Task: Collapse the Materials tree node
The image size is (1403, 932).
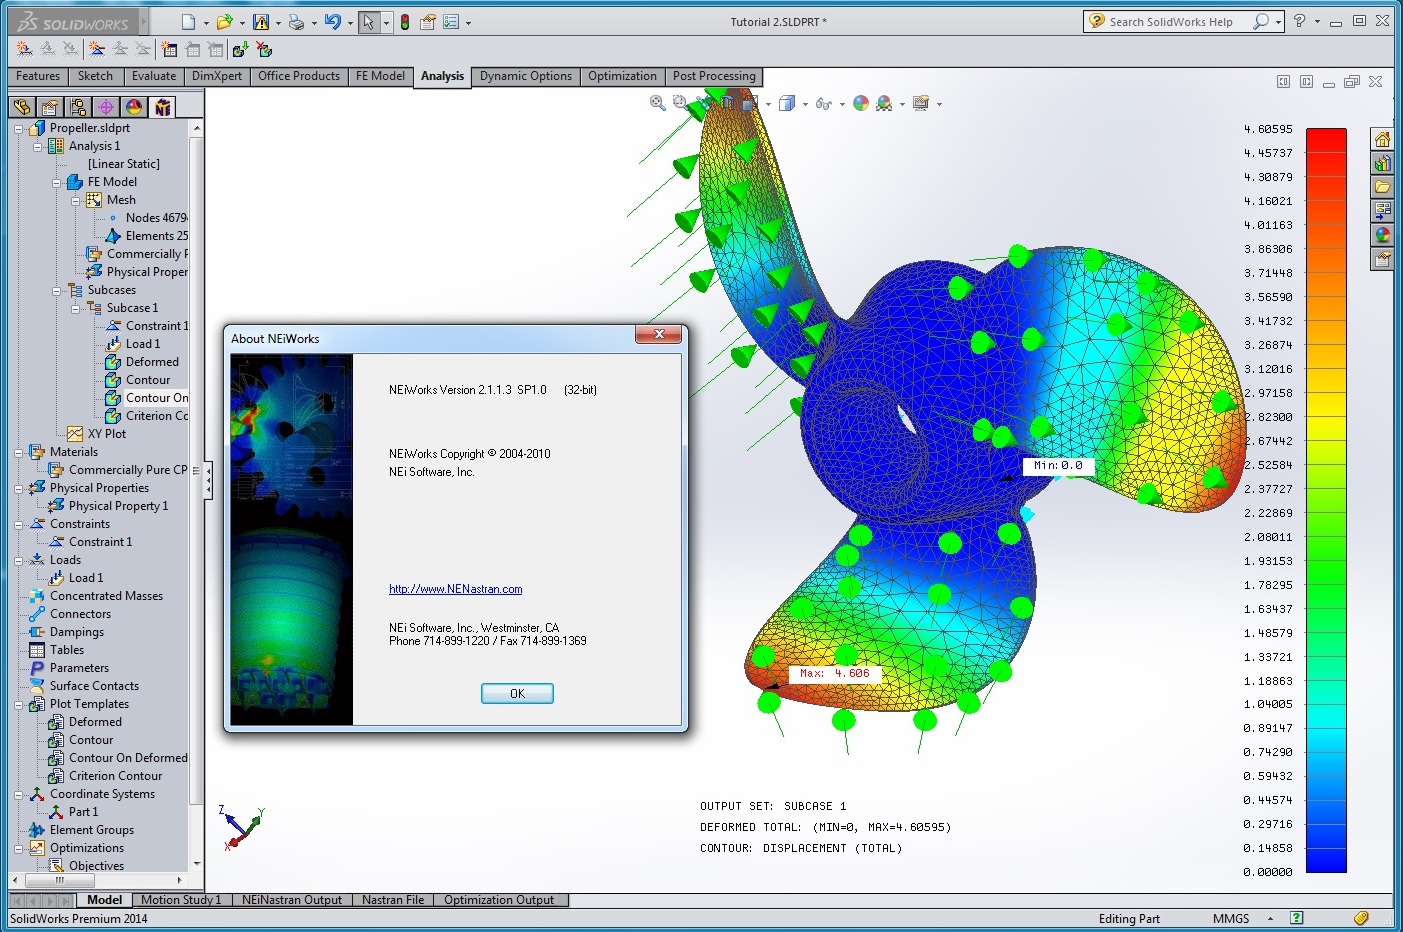Action: [18, 452]
